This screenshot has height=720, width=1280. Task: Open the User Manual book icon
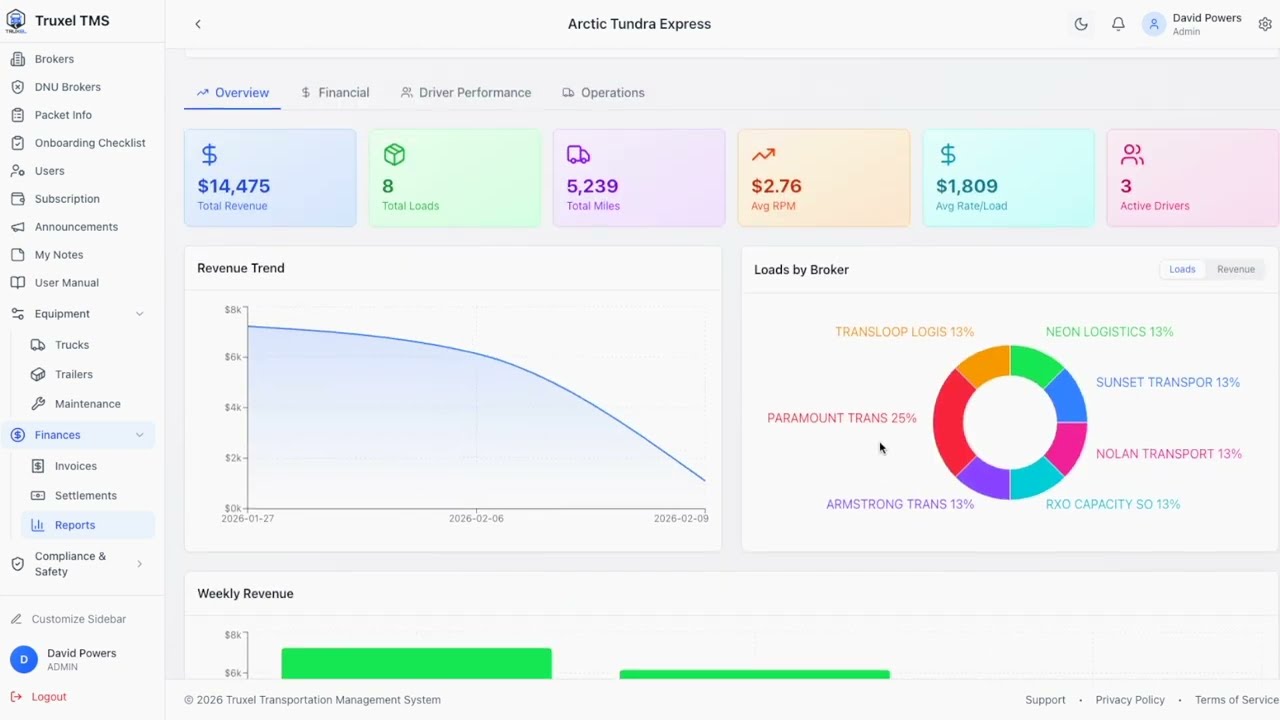click(x=17, y=283)
